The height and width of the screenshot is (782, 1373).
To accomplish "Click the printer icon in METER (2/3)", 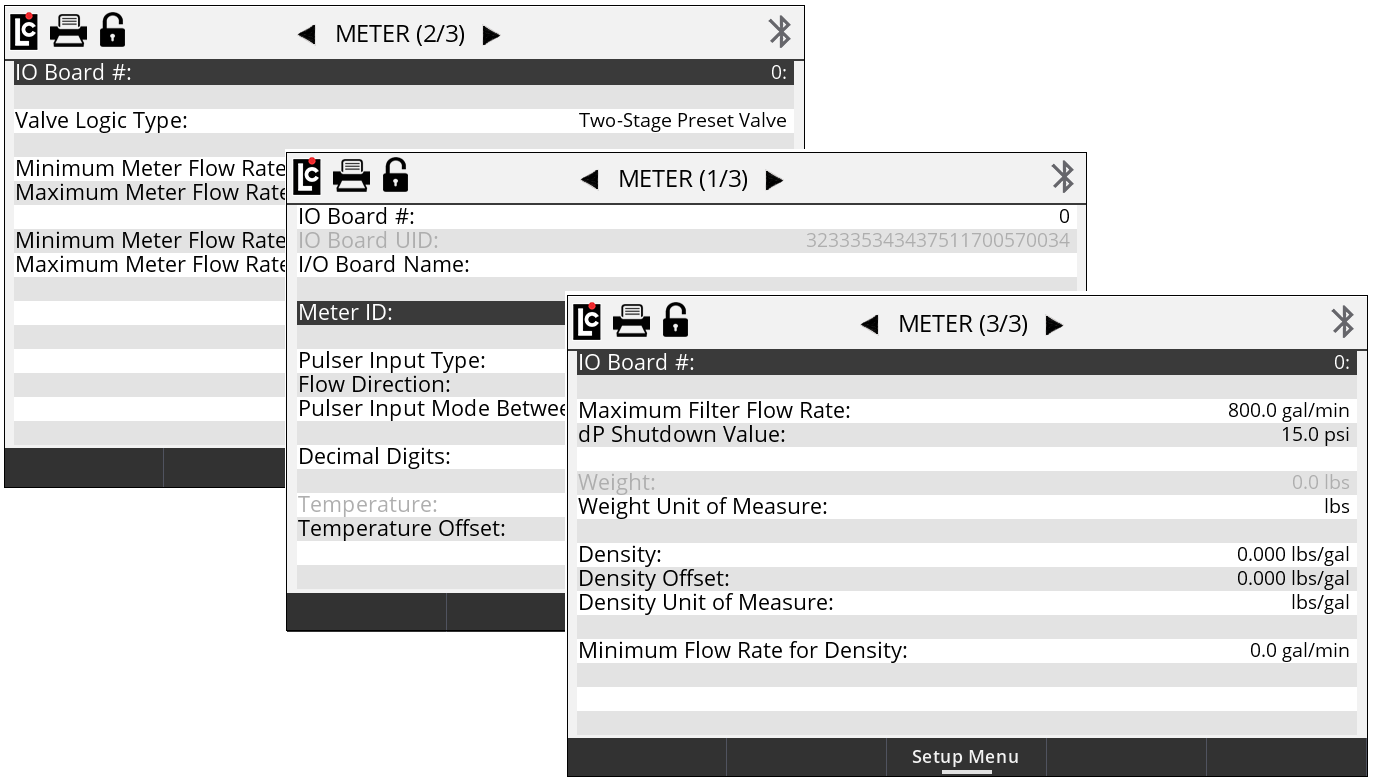I will [69, 32].
